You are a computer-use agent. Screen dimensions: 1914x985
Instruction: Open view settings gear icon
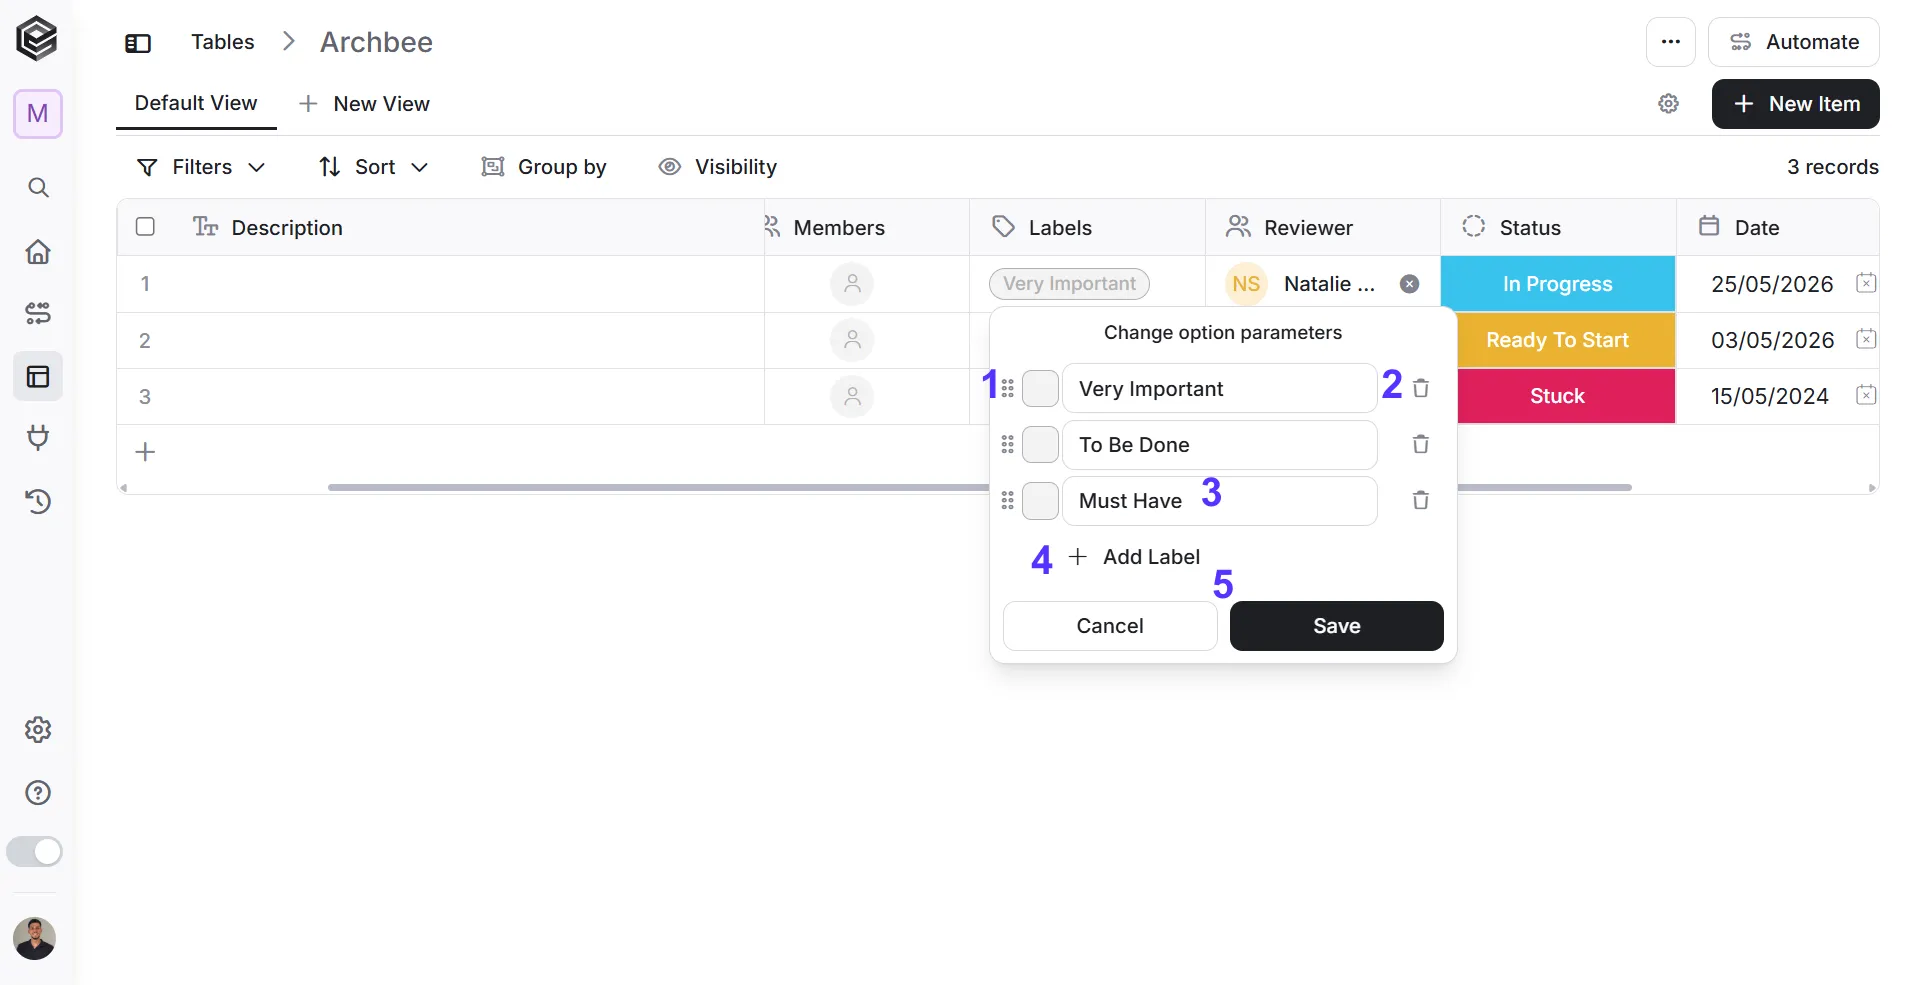tap(1668, 104)
